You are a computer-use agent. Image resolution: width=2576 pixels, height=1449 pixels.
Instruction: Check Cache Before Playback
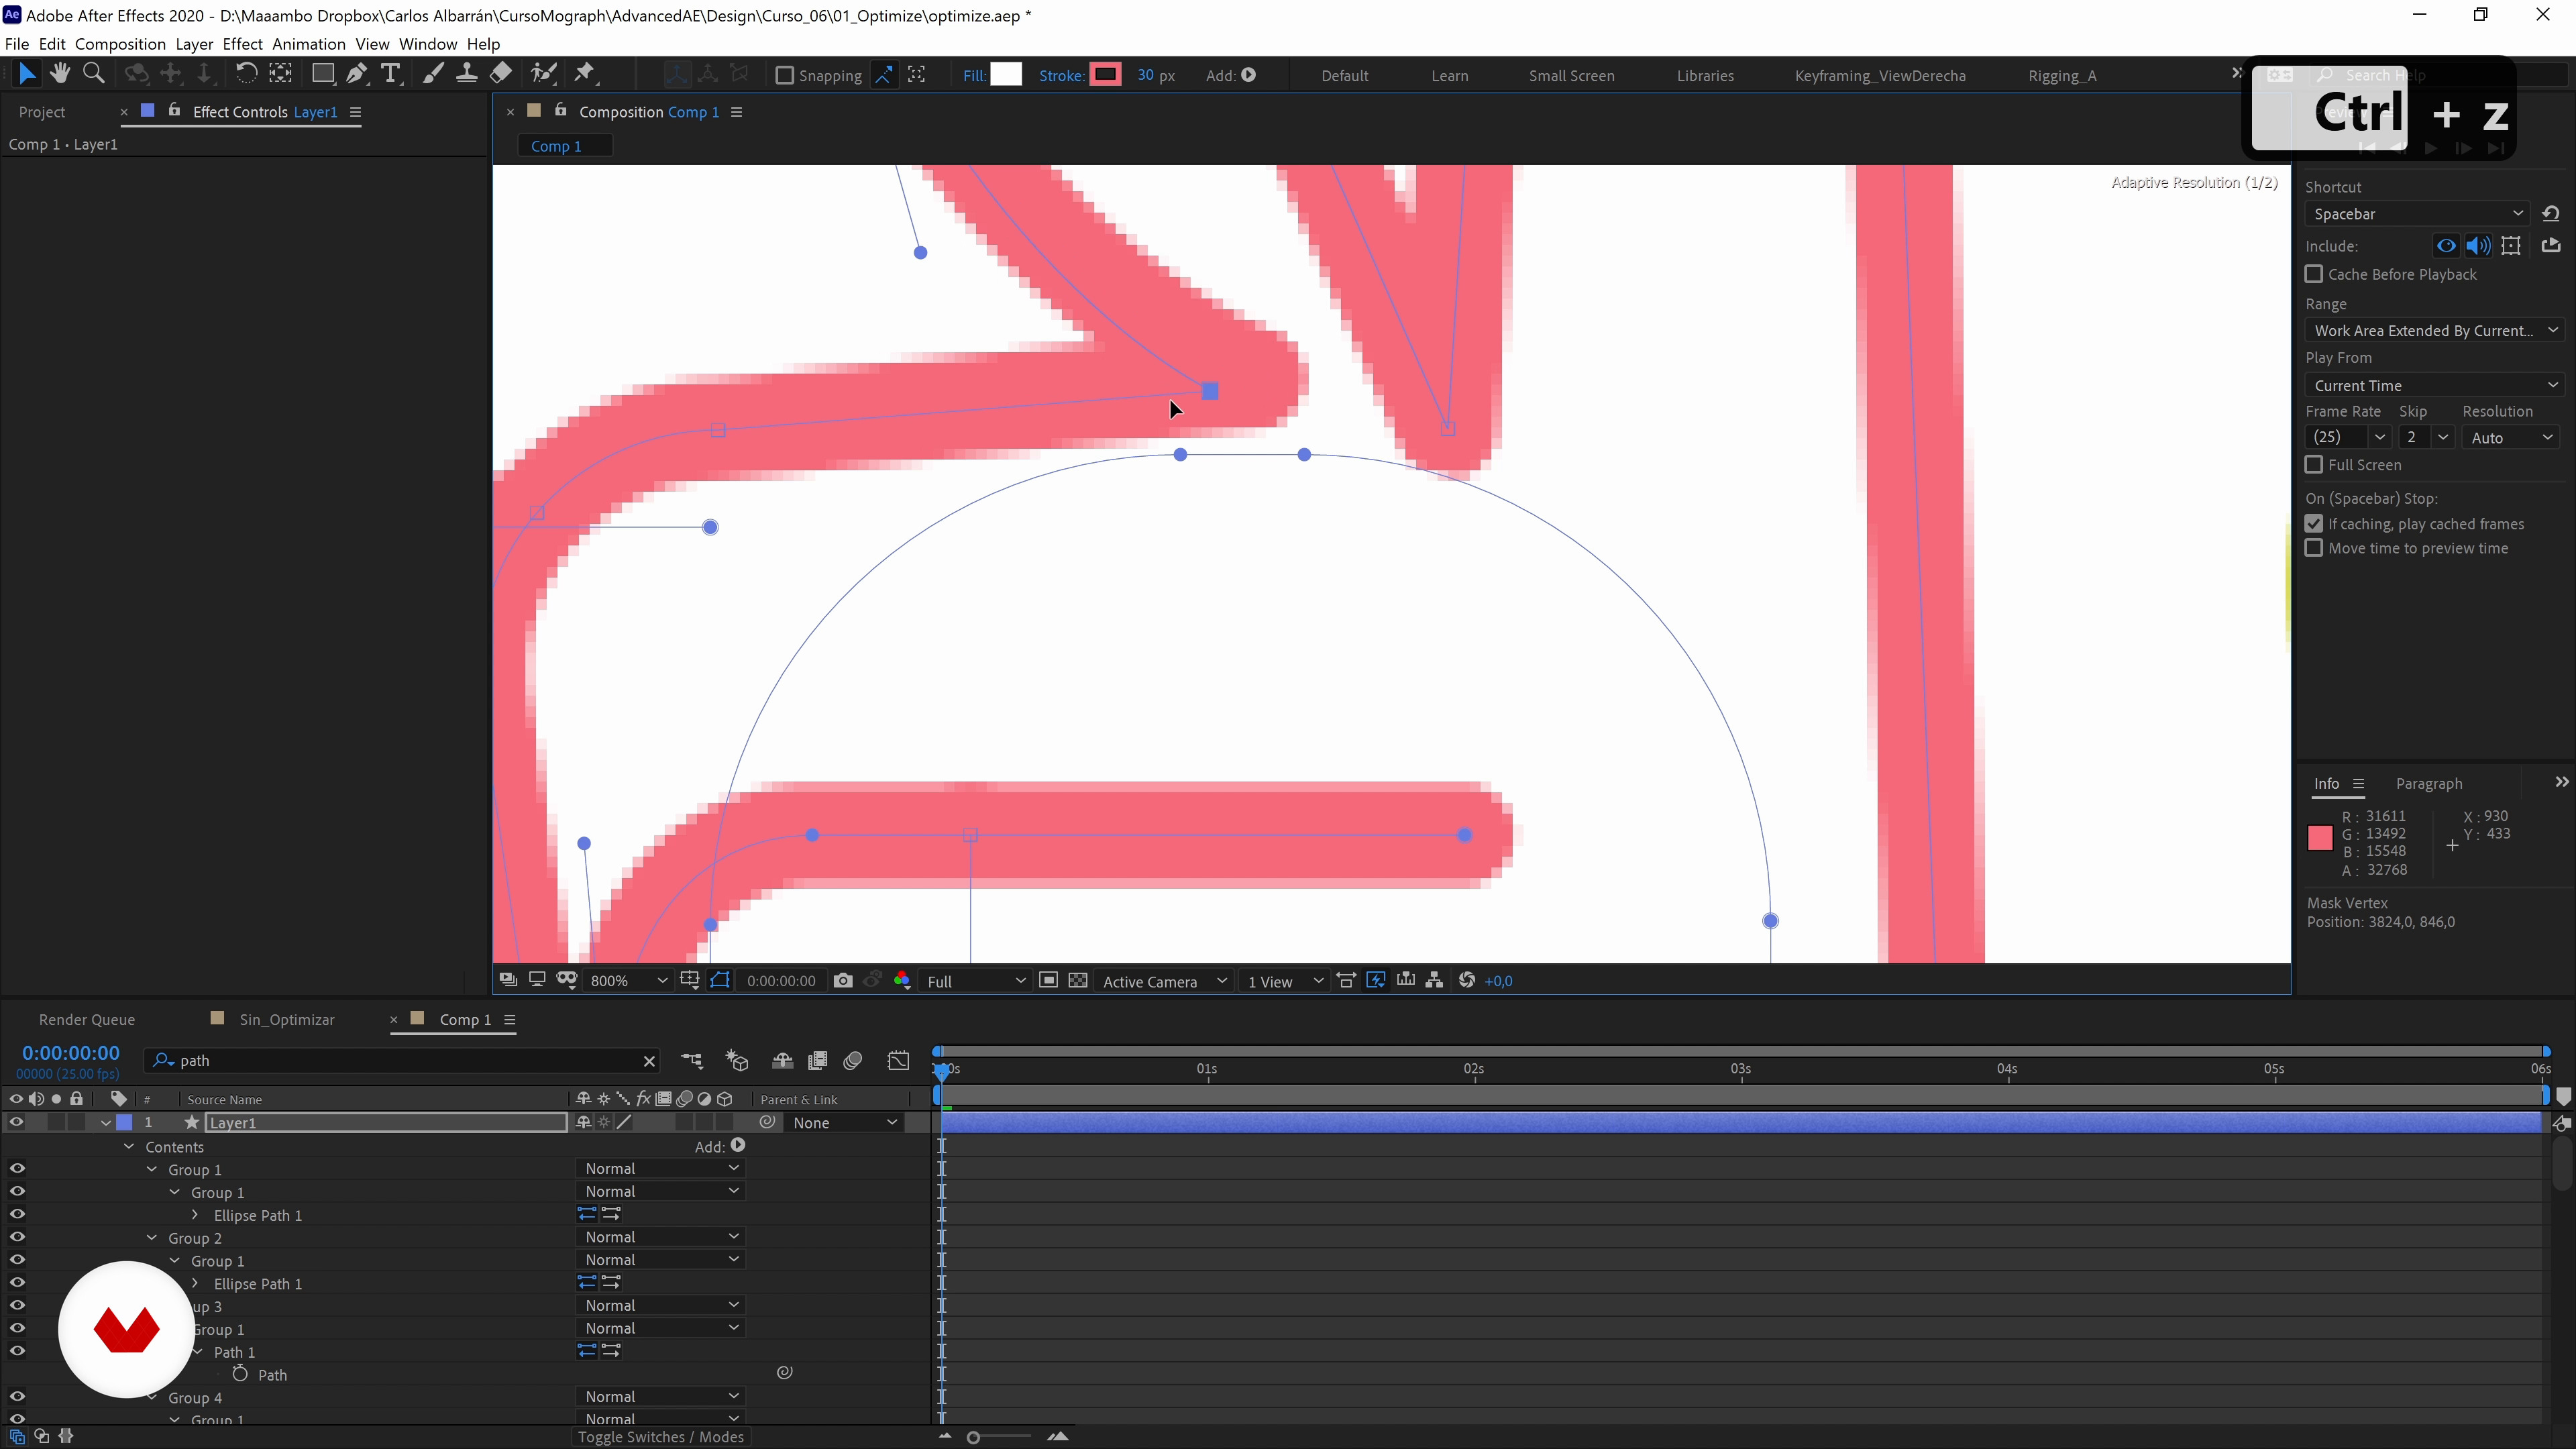point(2314,274)
